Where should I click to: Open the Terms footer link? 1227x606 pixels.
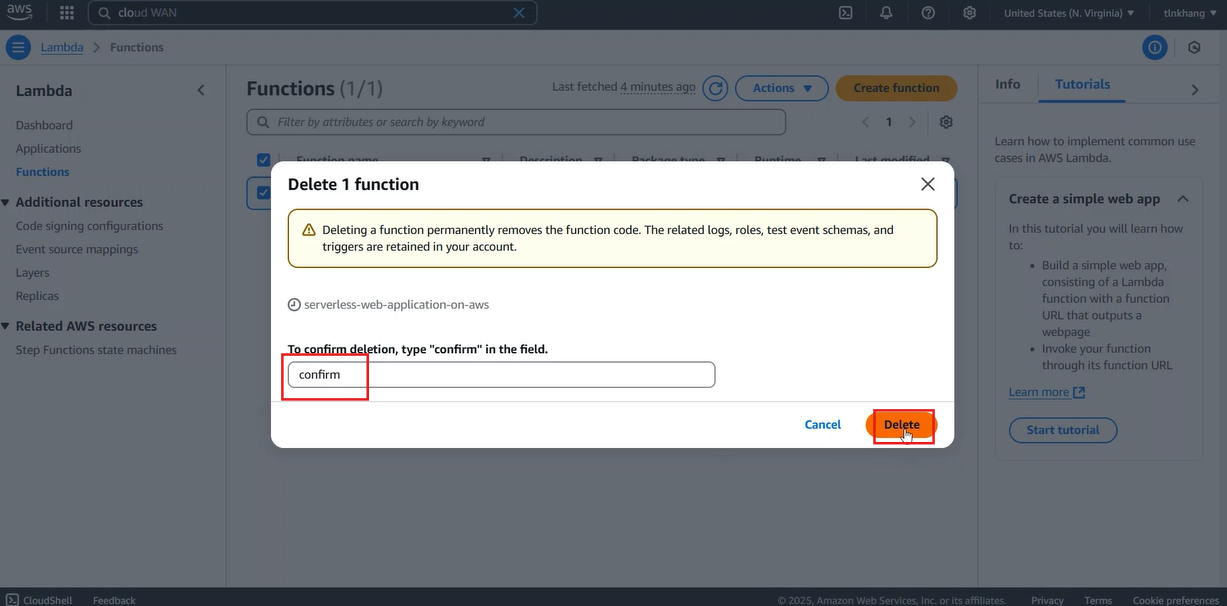pos(1098,600)
